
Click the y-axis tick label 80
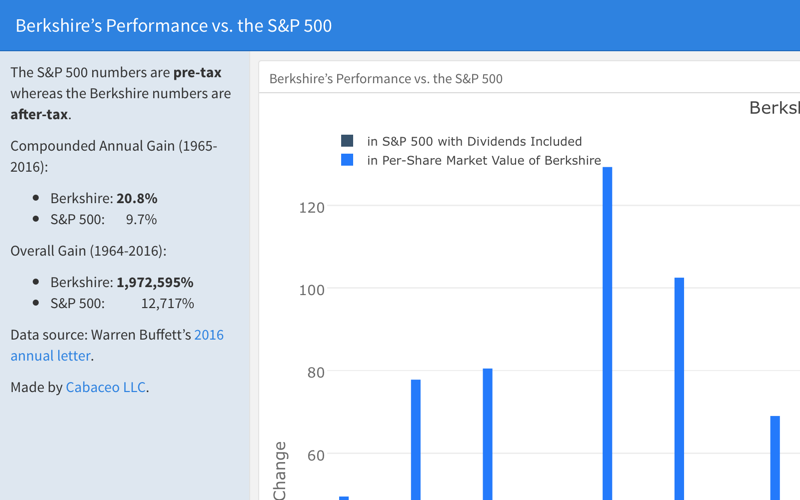(316, 372)
